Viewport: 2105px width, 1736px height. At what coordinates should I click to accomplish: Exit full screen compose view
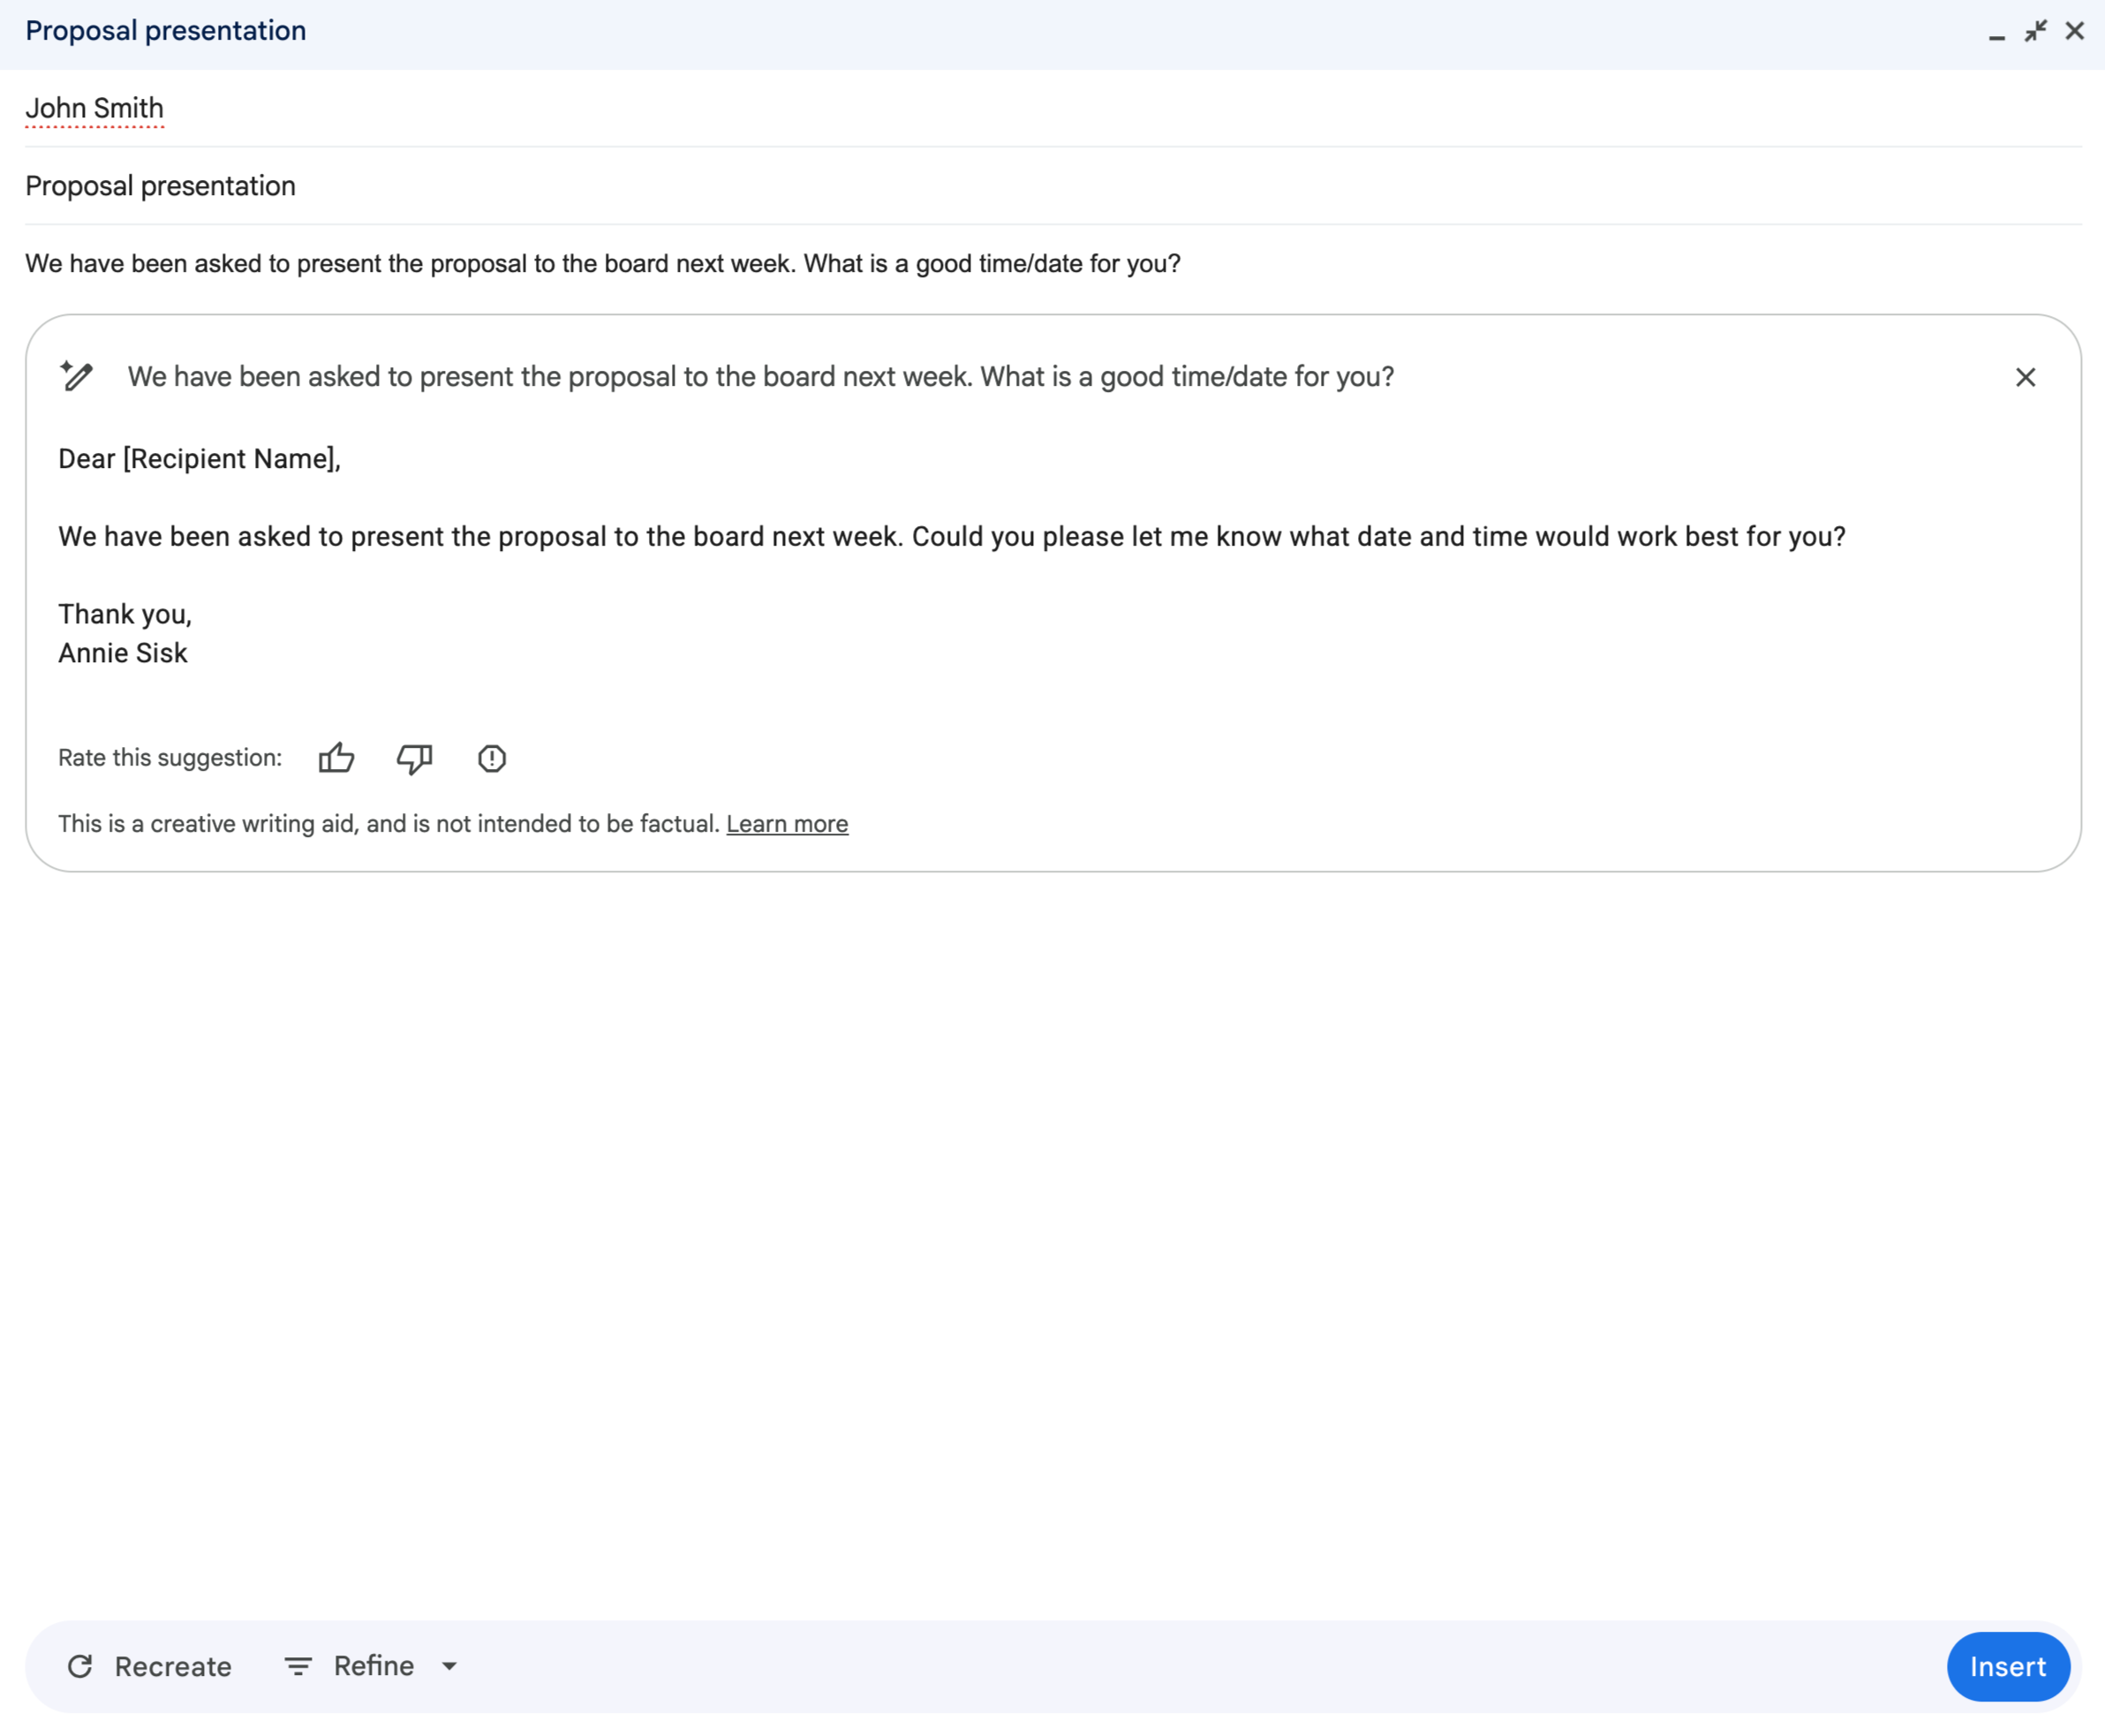[x=2036, y=31]
